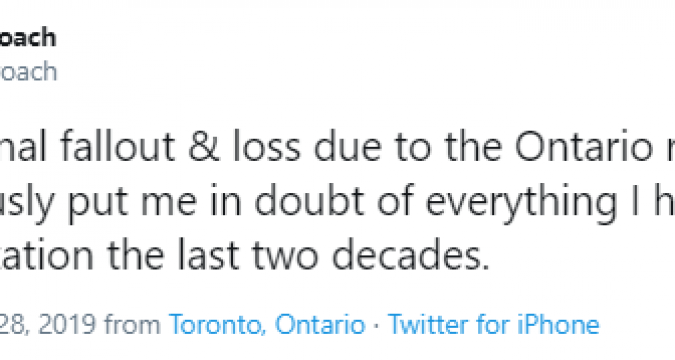
Task: Click the word "doubt" in the tweet
Action: click(x=309, y=201)
